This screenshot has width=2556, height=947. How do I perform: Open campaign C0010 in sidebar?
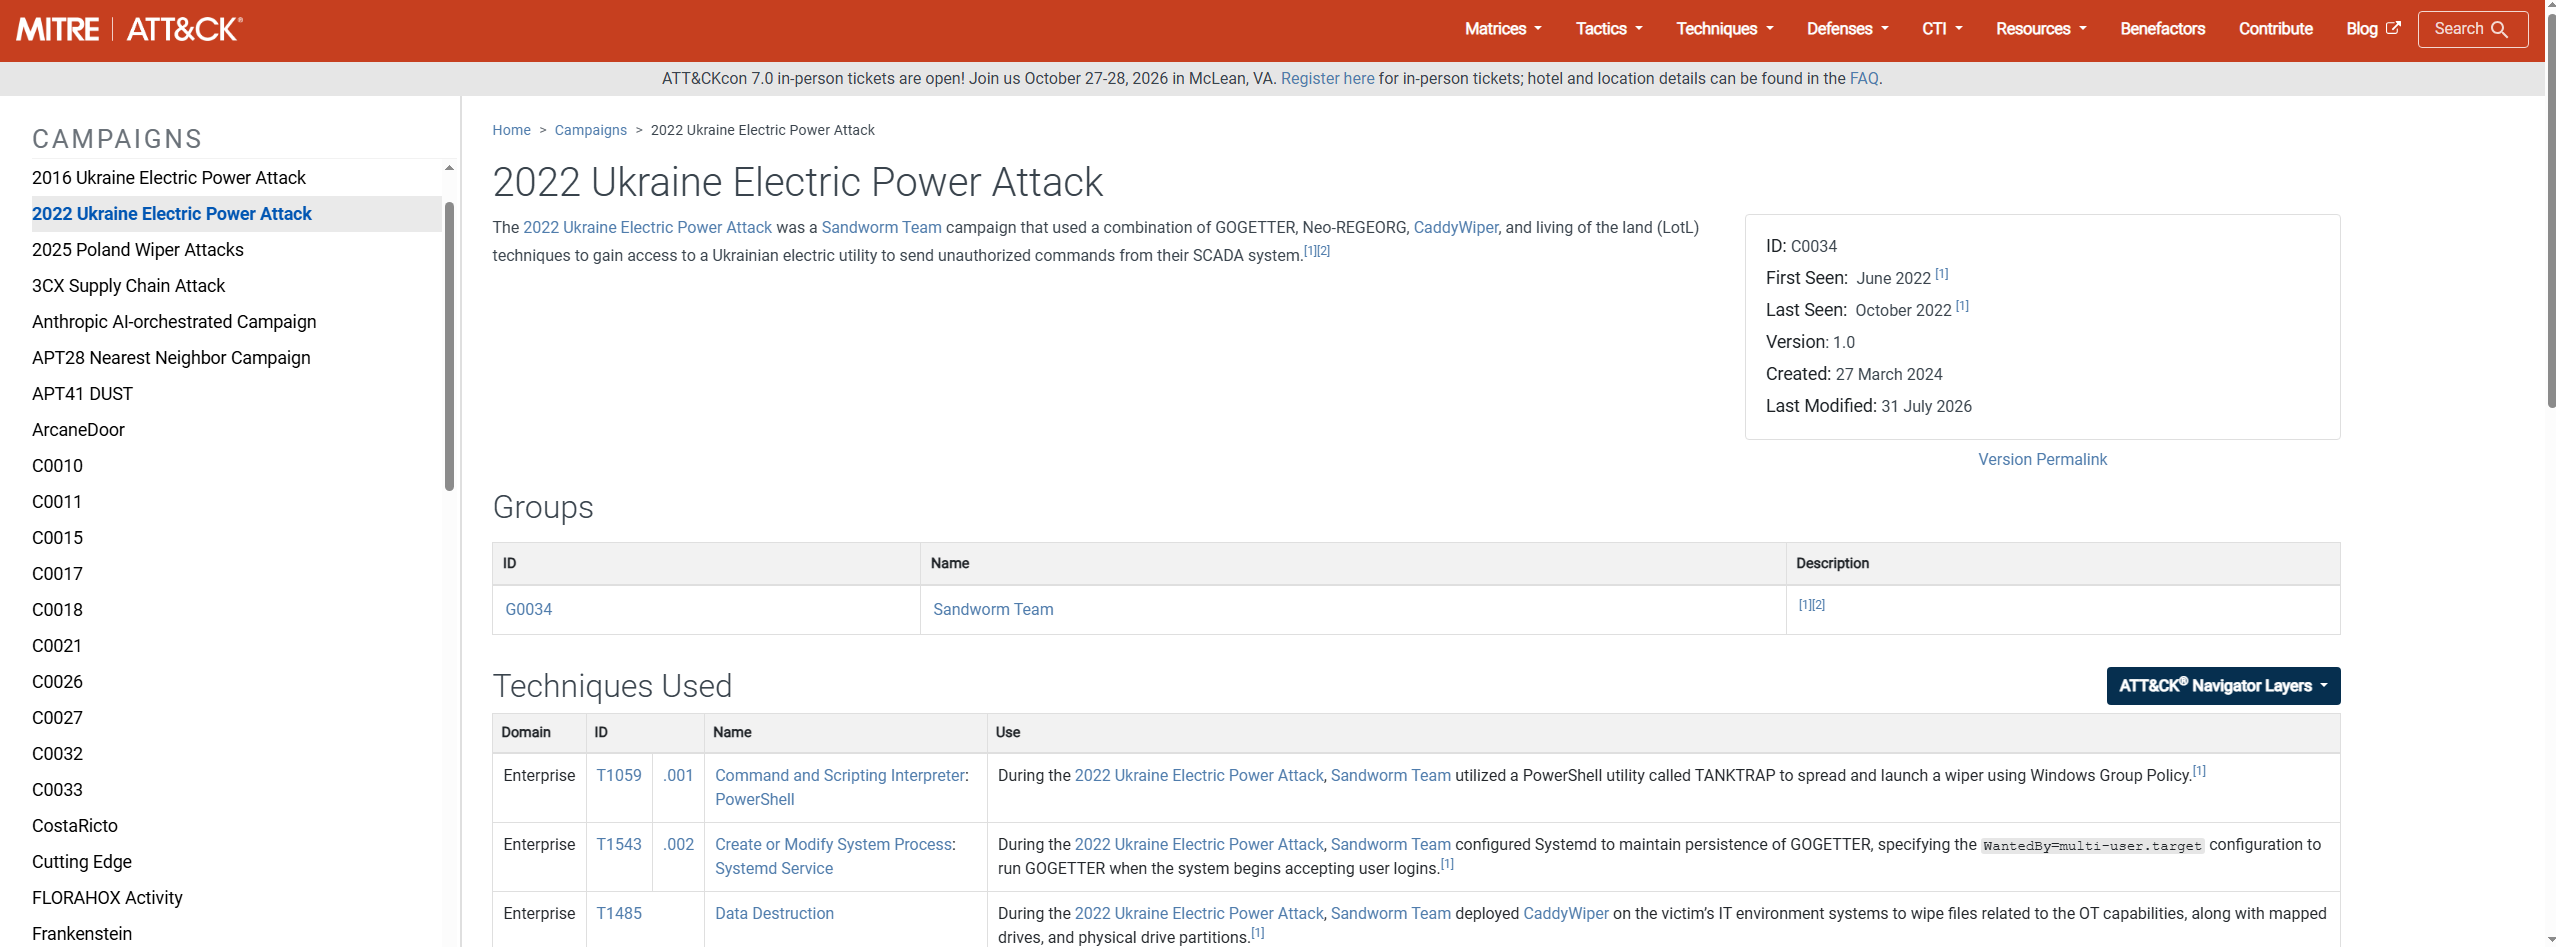(57, 466)
